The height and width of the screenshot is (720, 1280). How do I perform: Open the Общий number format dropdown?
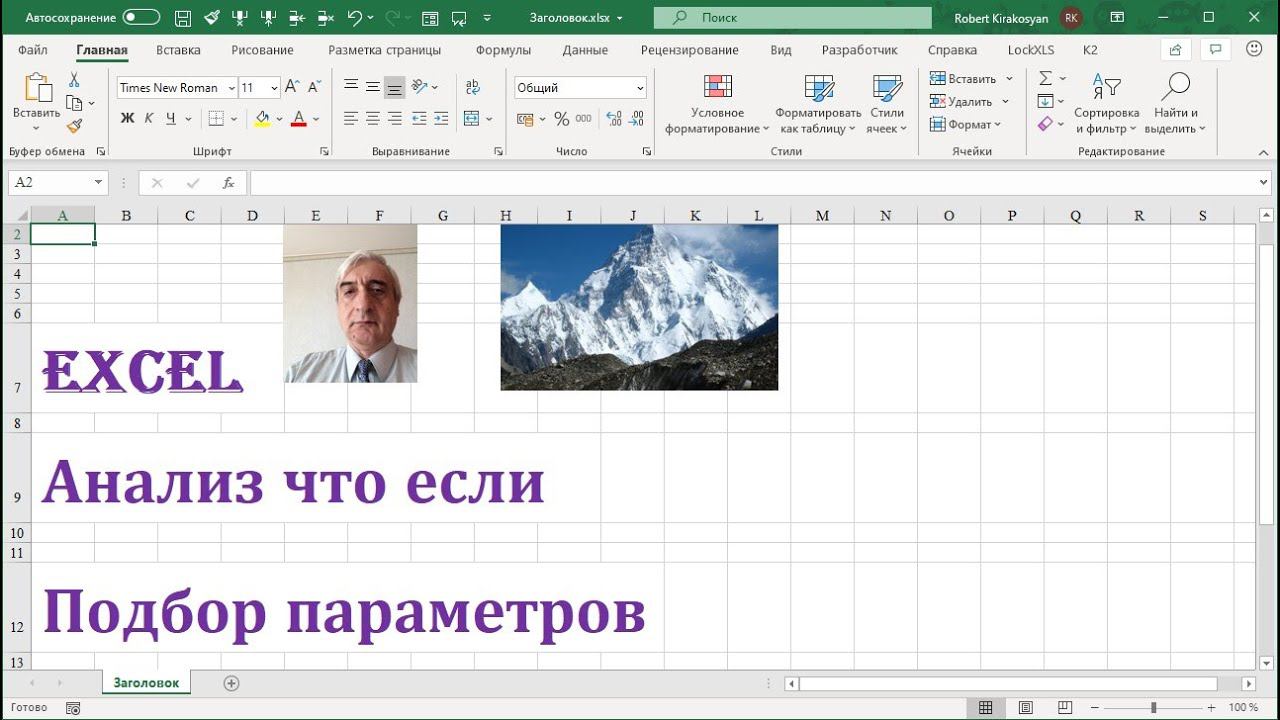[x=640, y=88]
